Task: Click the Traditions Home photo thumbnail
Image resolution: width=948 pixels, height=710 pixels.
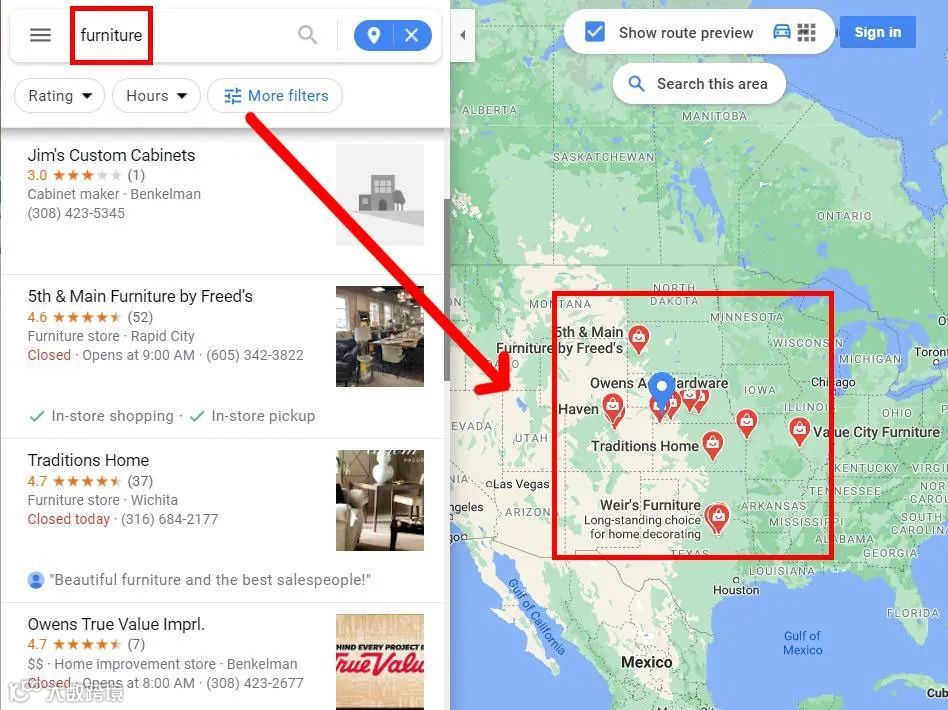Action: [x=380, y=500]
